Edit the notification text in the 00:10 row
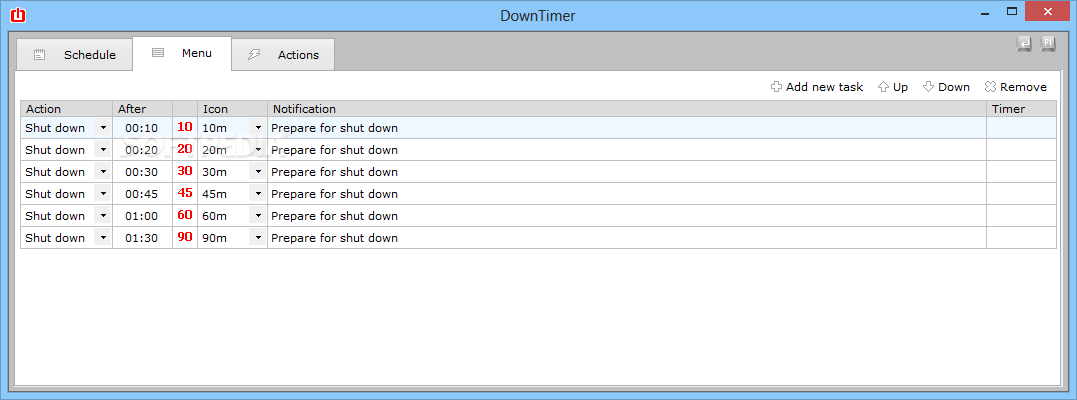 (627, 128)
